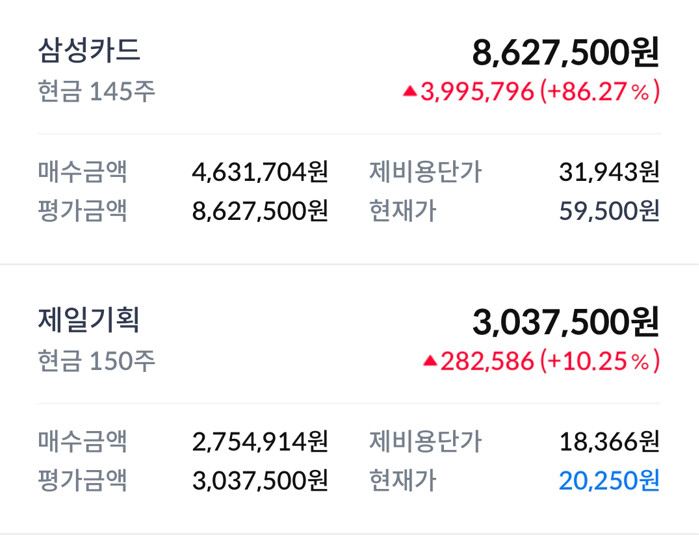The height and width of the screenshot is (535, 699).
Task: Select the 현금 145주 quantity text
Action: click(x=96, y=92)
